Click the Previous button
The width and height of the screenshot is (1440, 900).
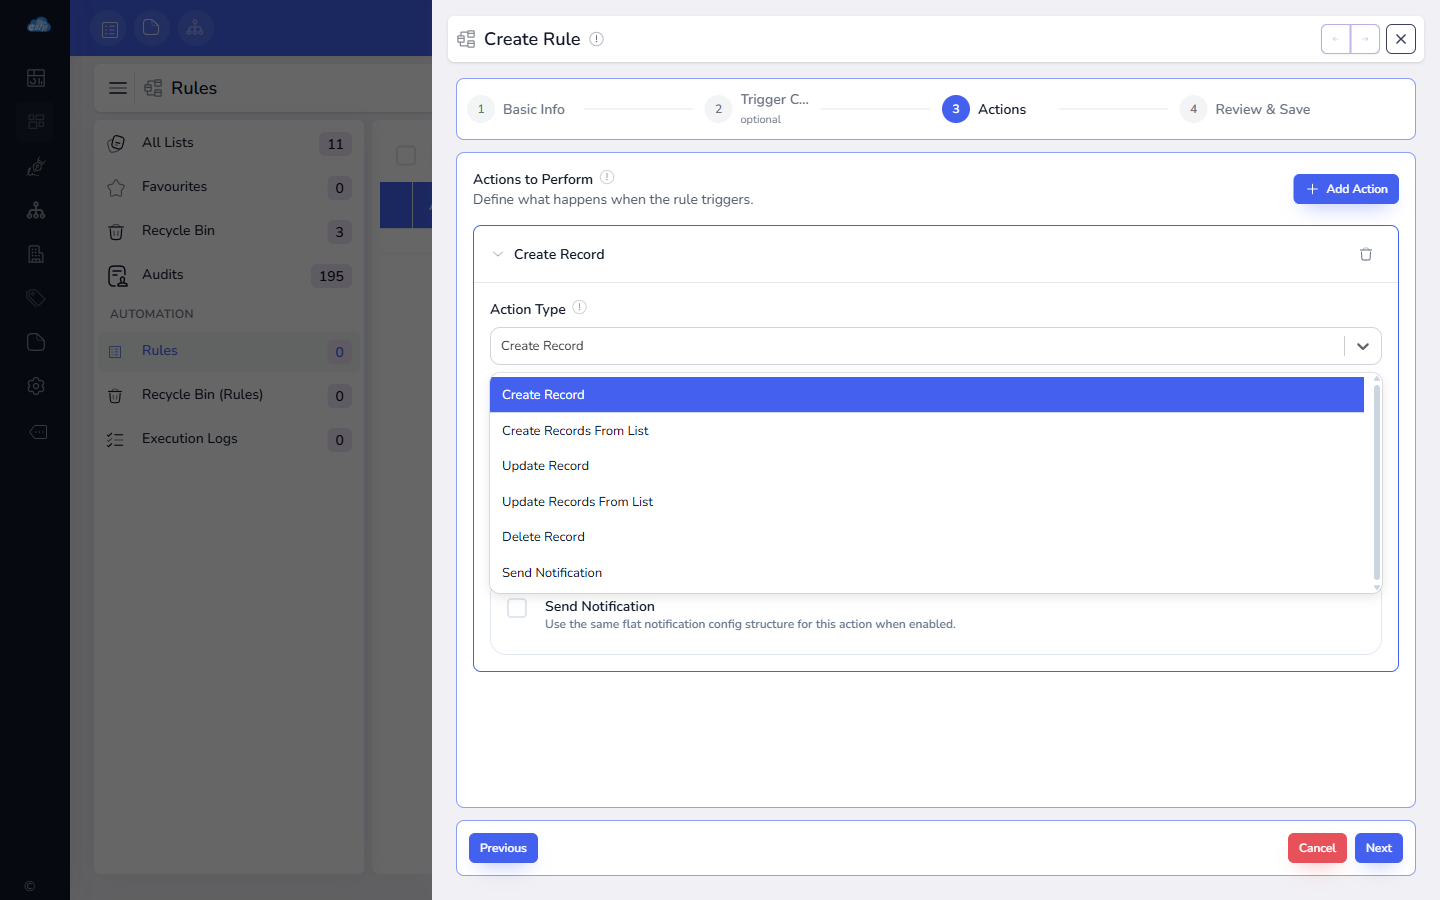[503, 848]
